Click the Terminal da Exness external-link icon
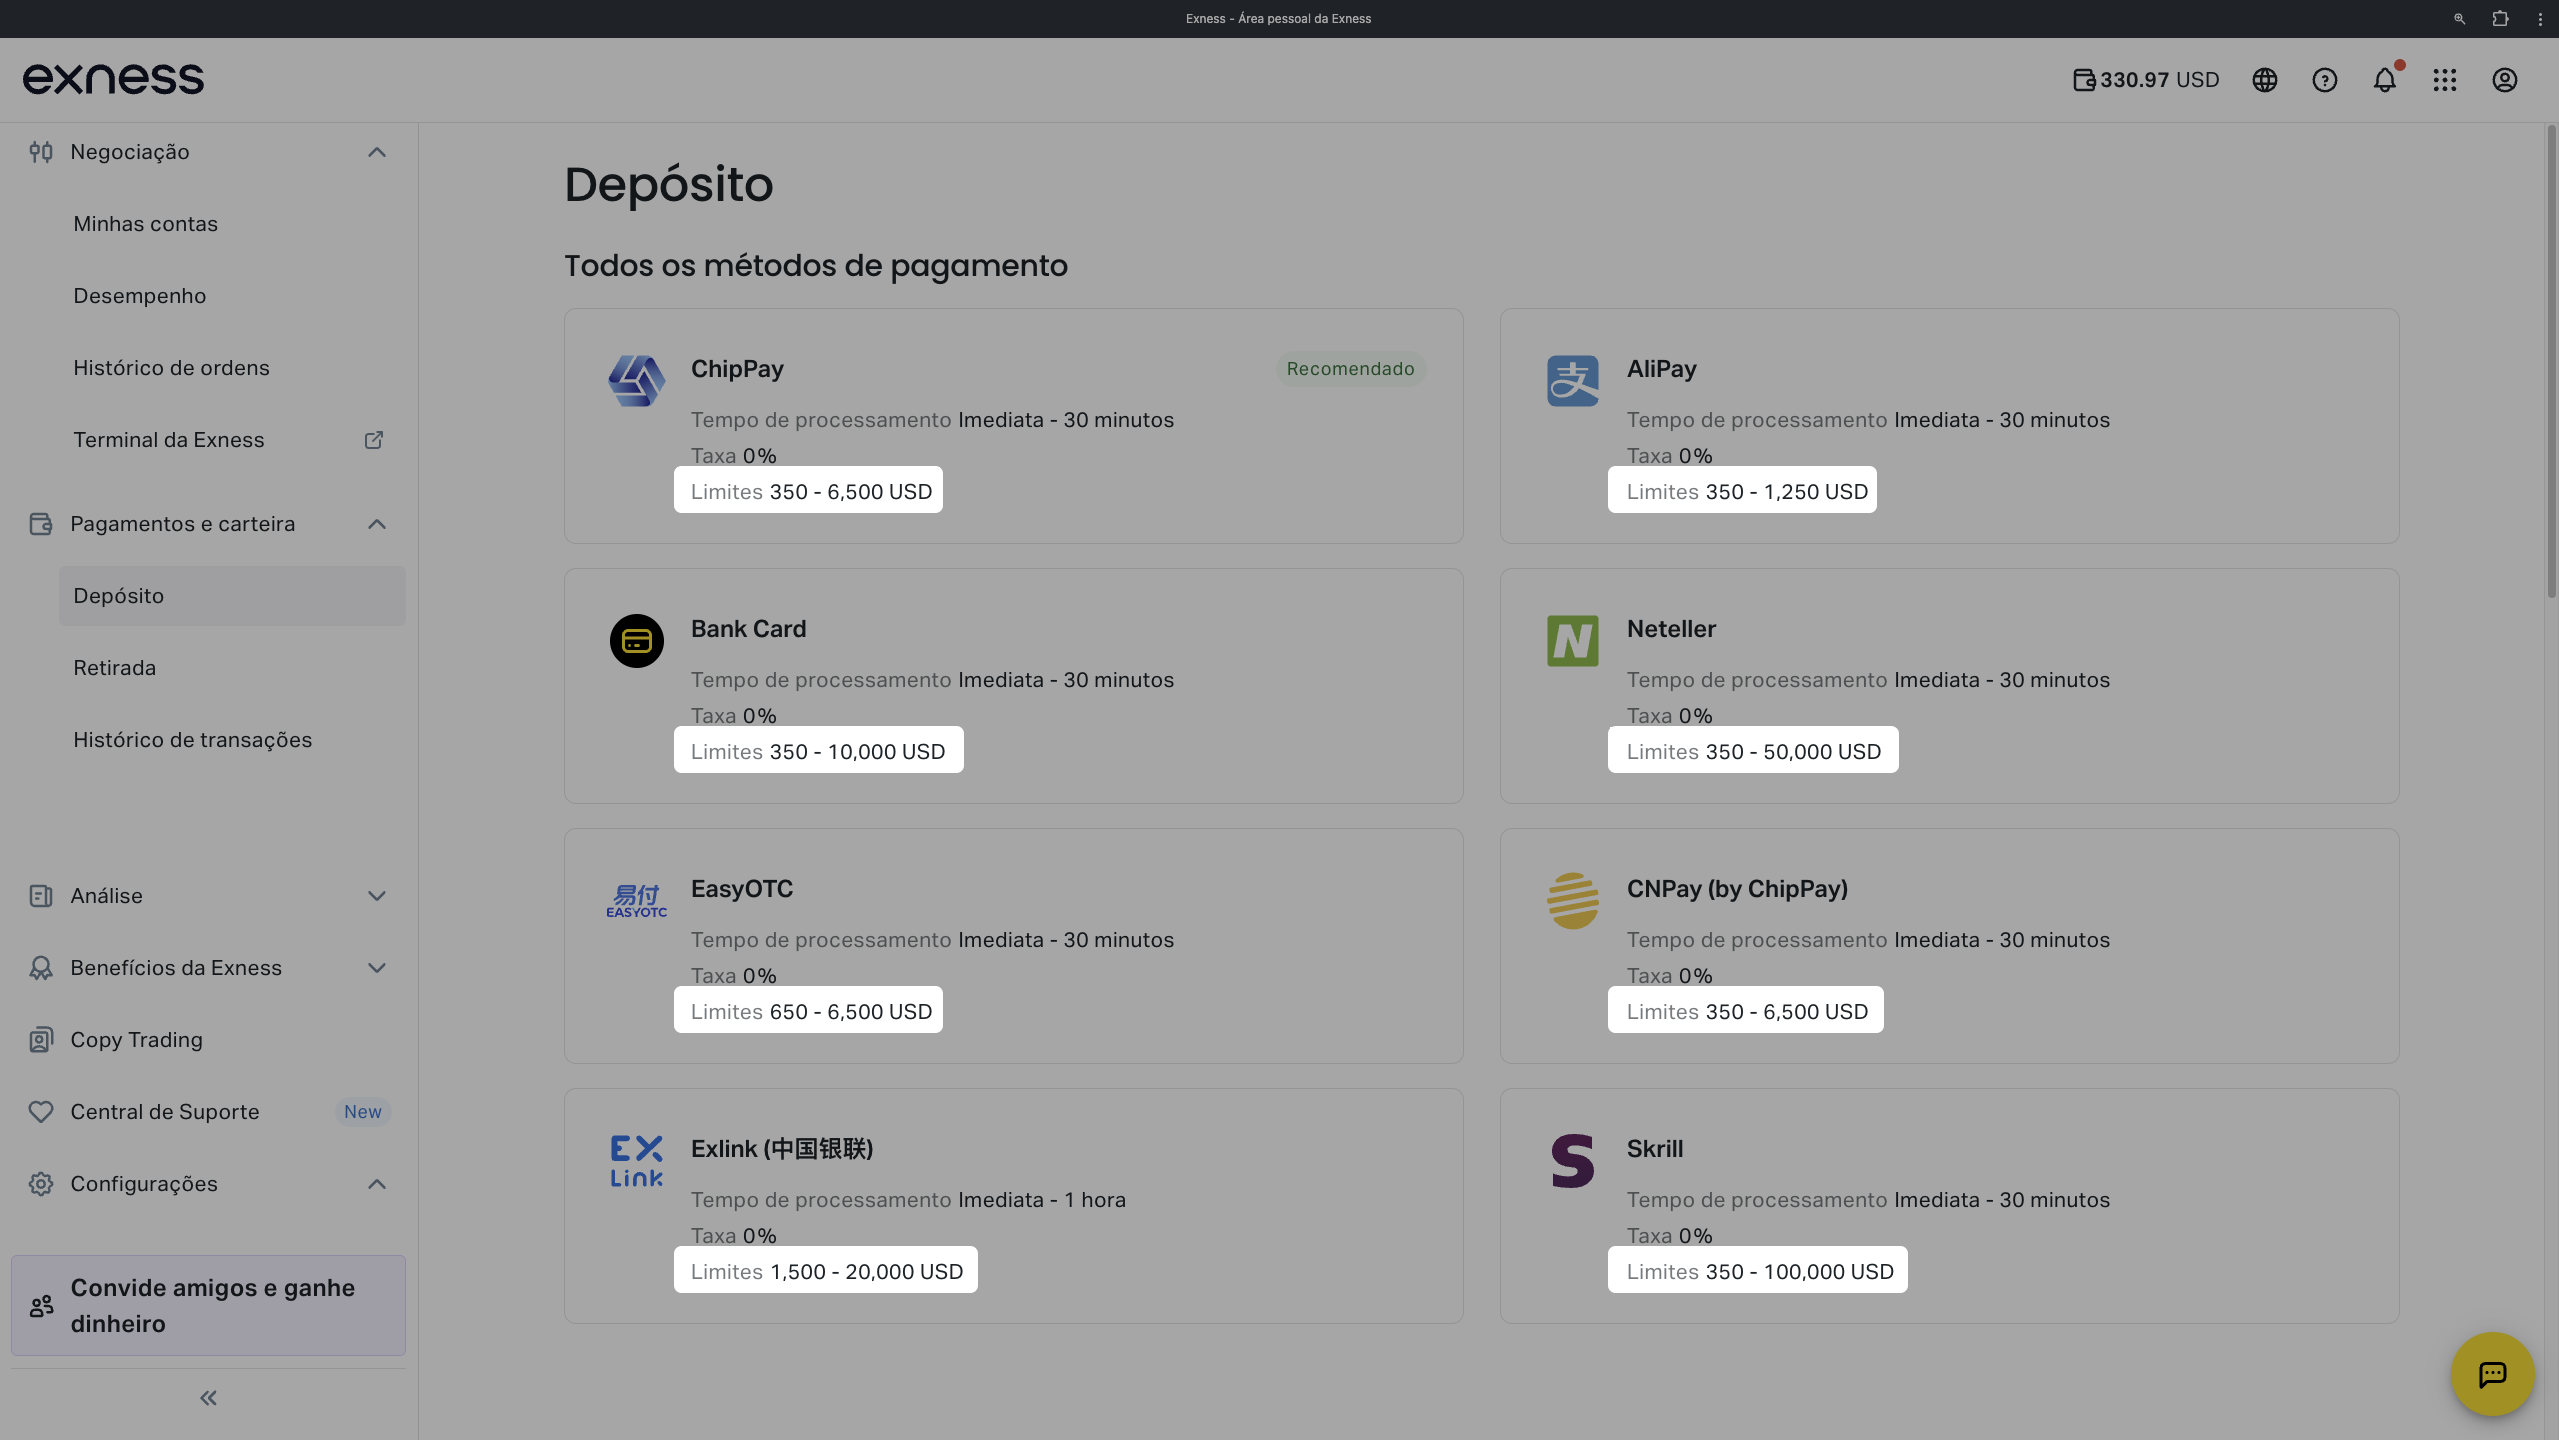The height and width of the screenshot is (1440, 2559). 374,440
